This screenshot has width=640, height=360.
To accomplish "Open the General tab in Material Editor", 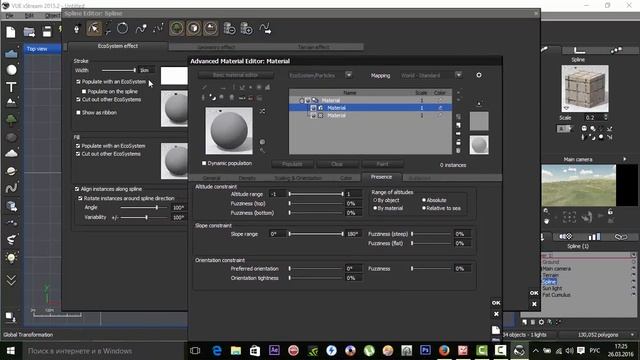I will [211, 178].
